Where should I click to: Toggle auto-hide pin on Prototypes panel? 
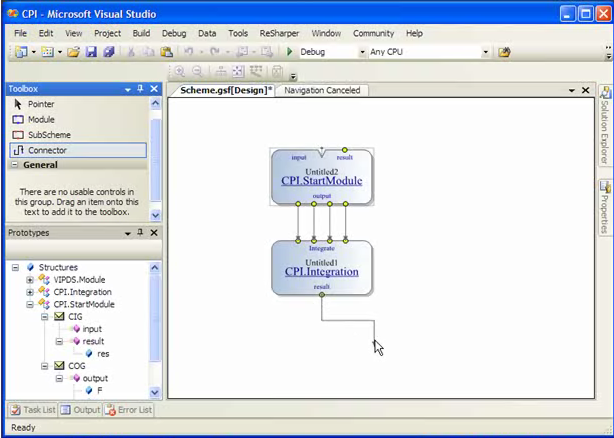click(141, 233)
